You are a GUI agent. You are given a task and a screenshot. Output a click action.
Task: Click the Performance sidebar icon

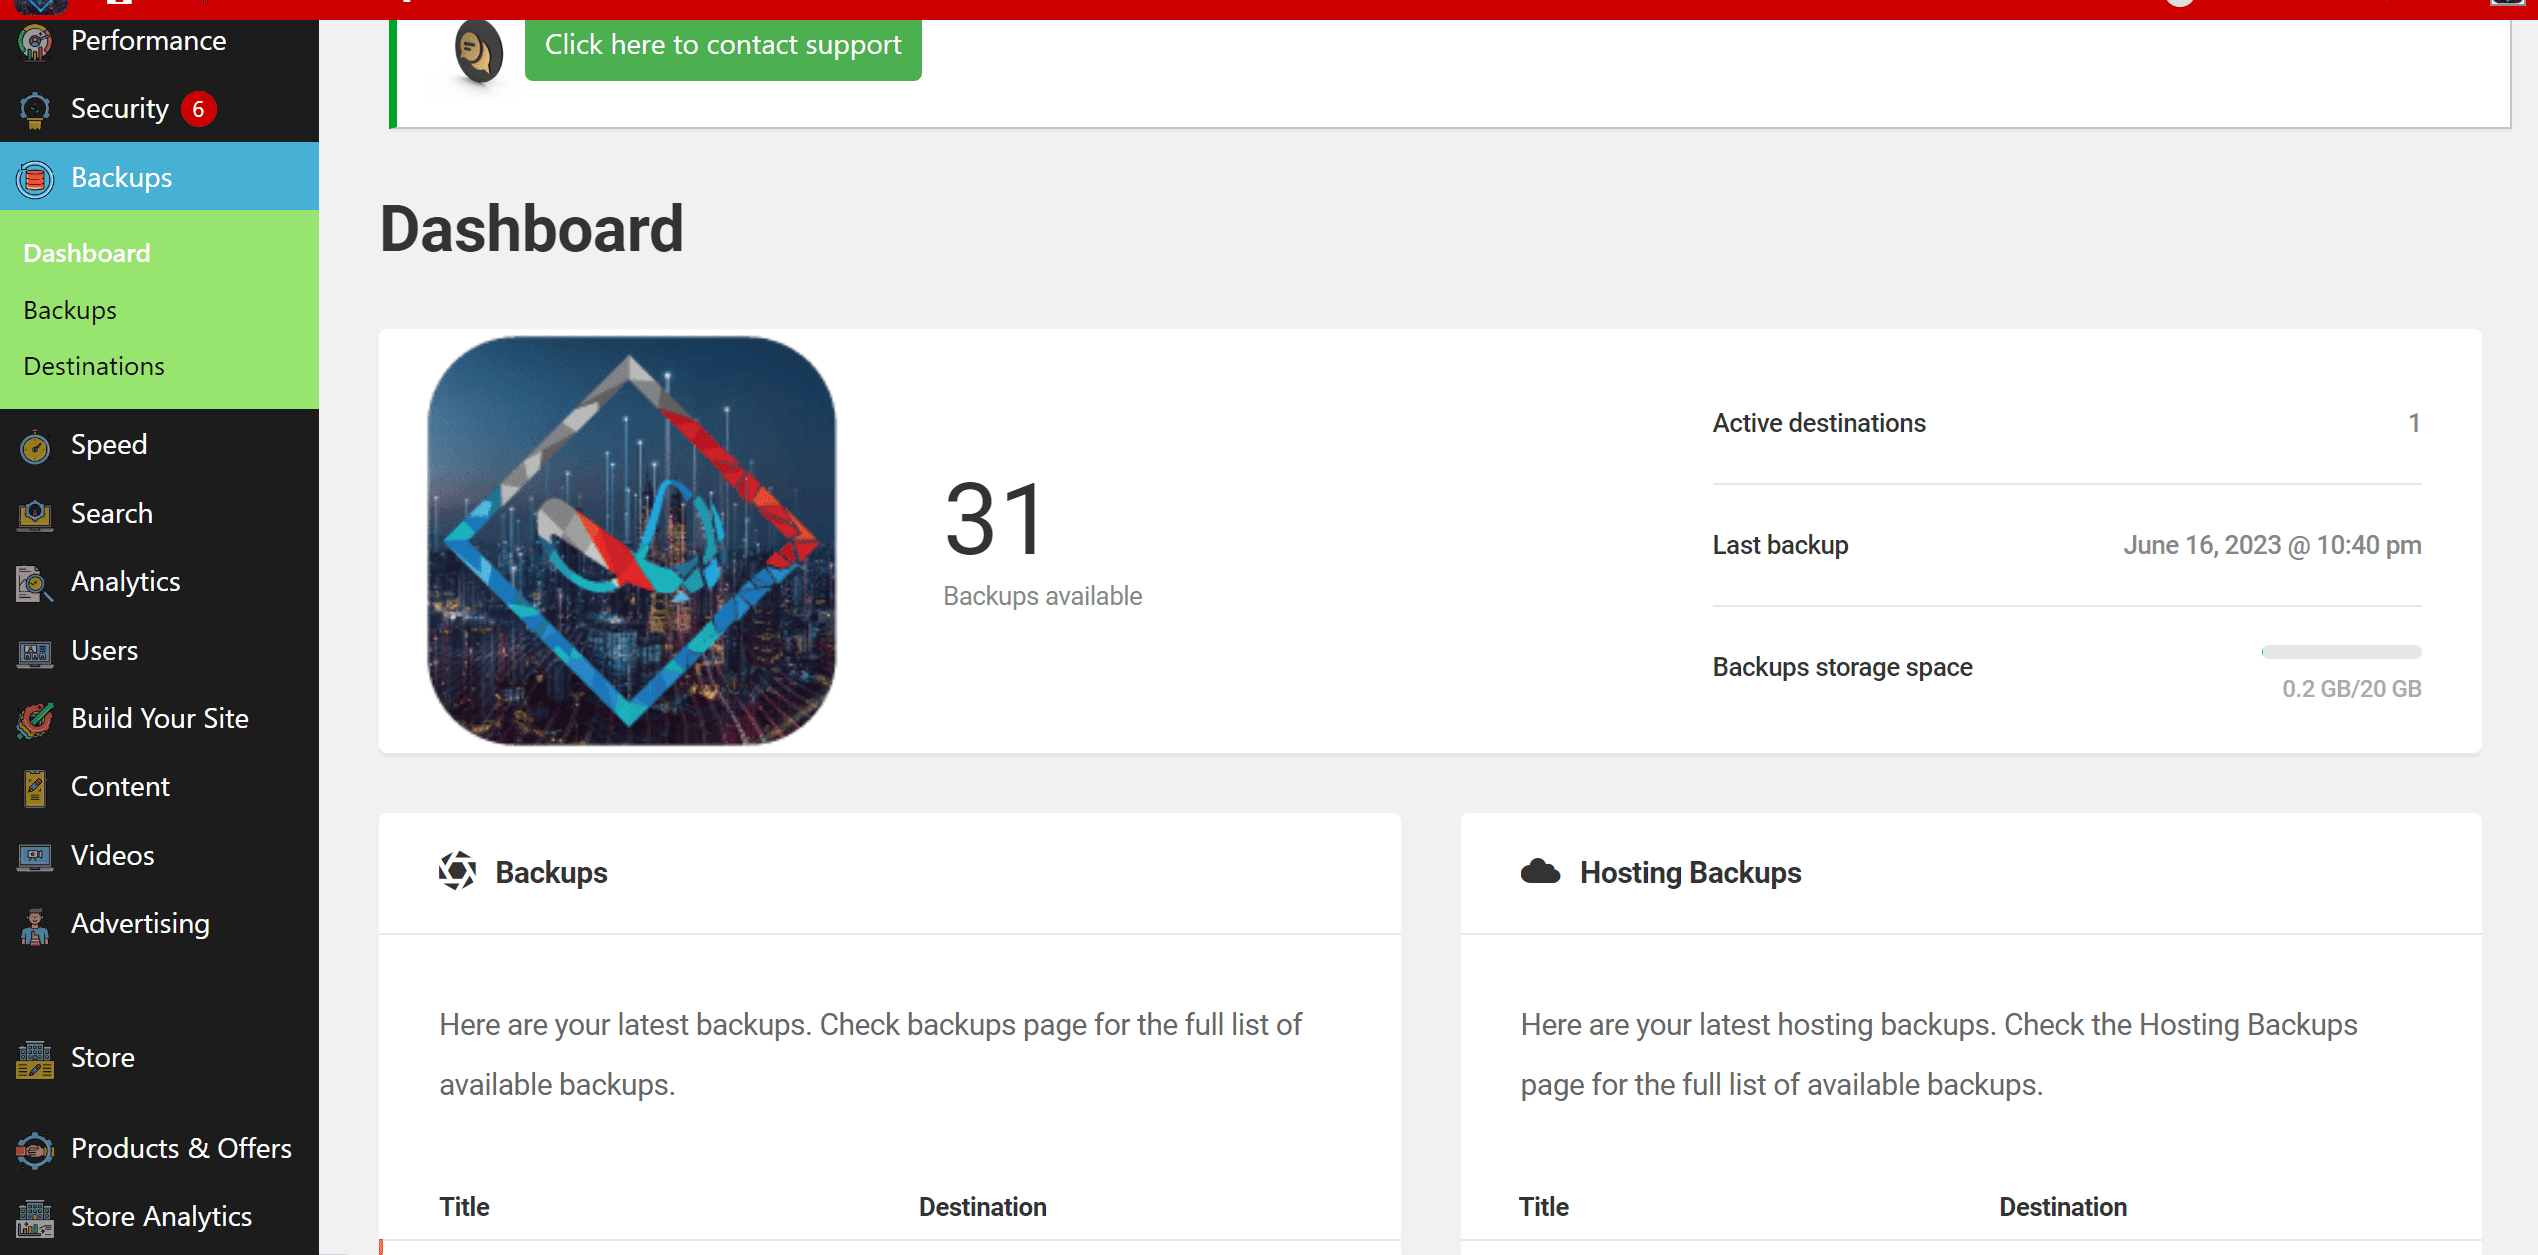click(35, 42)
